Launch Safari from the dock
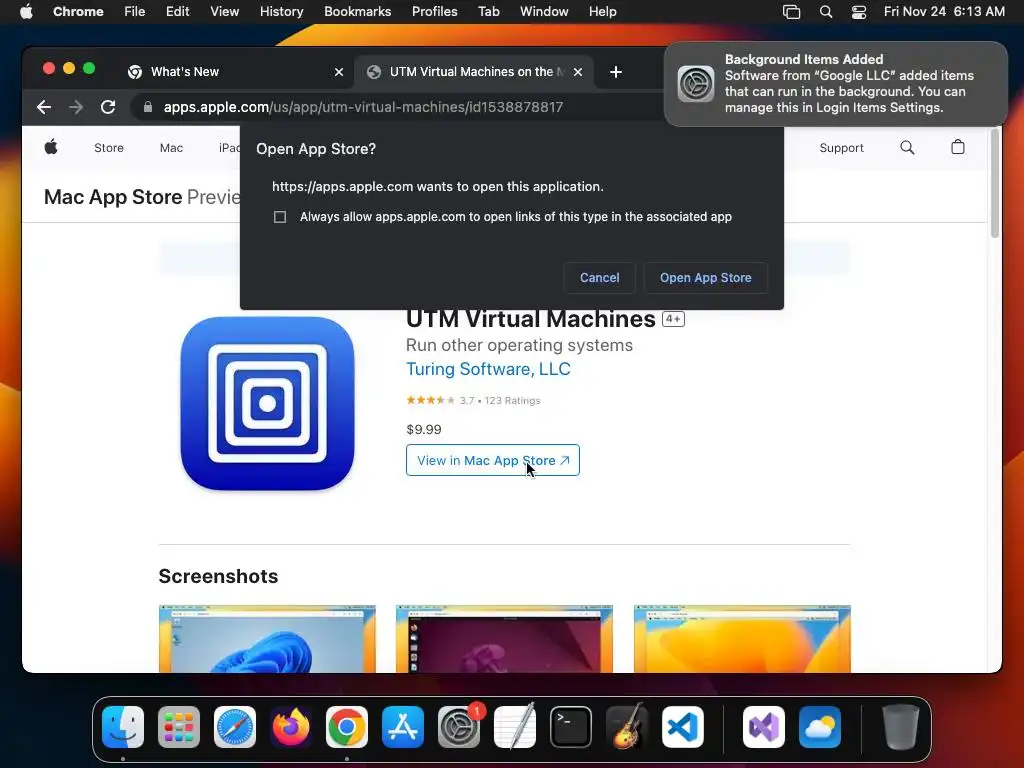 tap(235, 727)
